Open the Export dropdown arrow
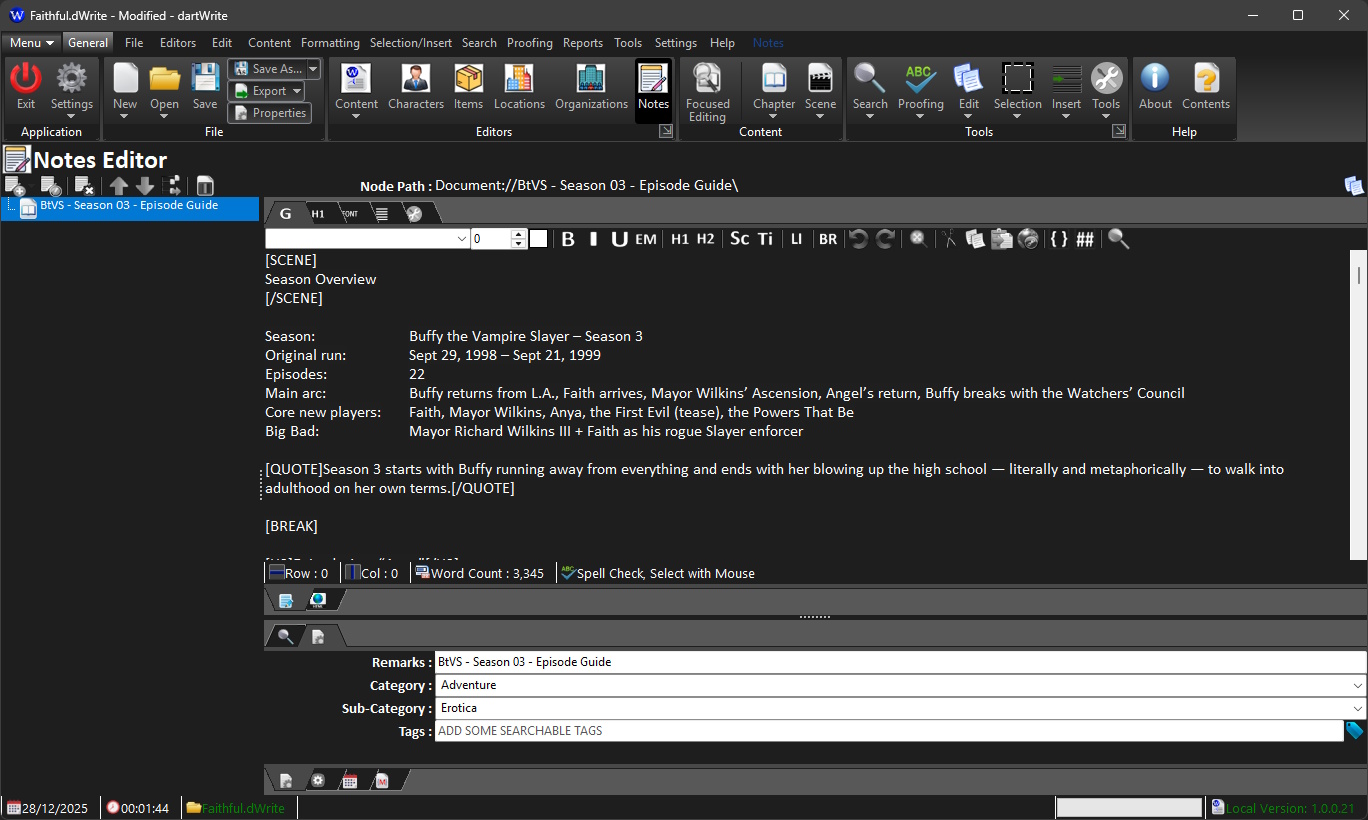Screen dimensions: 1368x820 tap(297, 91)
